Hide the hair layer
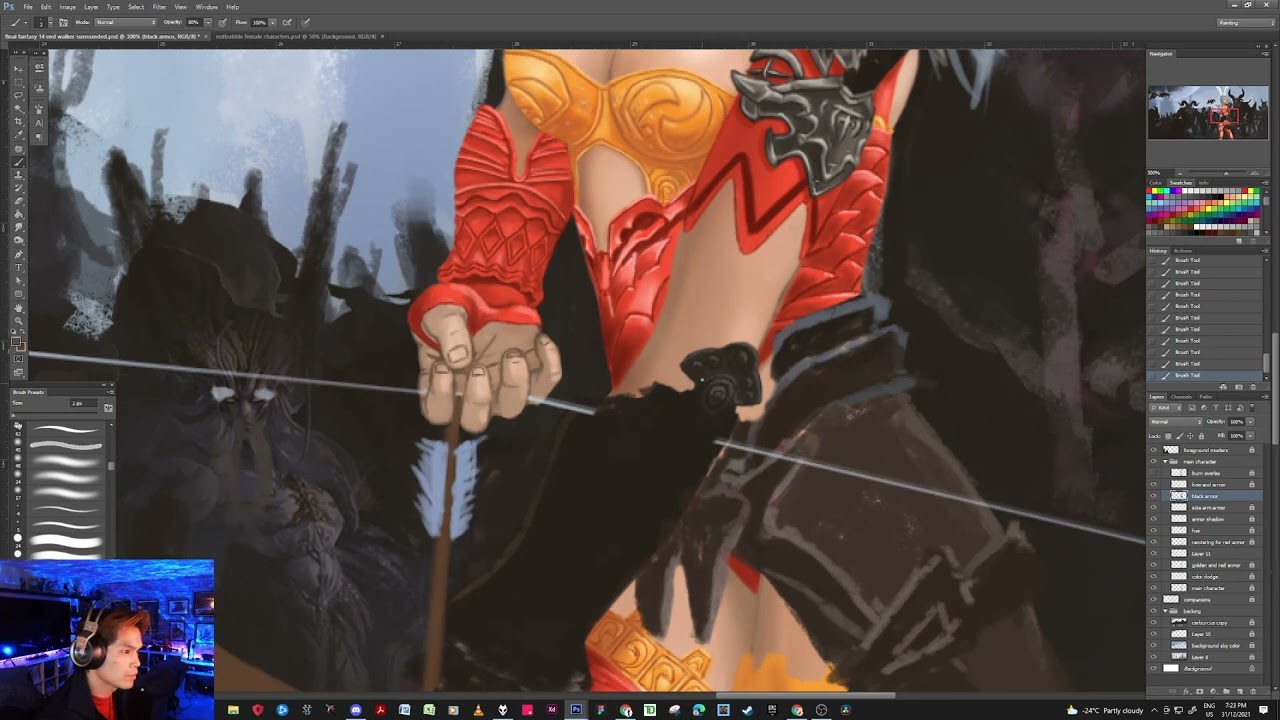 pos(1153,530)
